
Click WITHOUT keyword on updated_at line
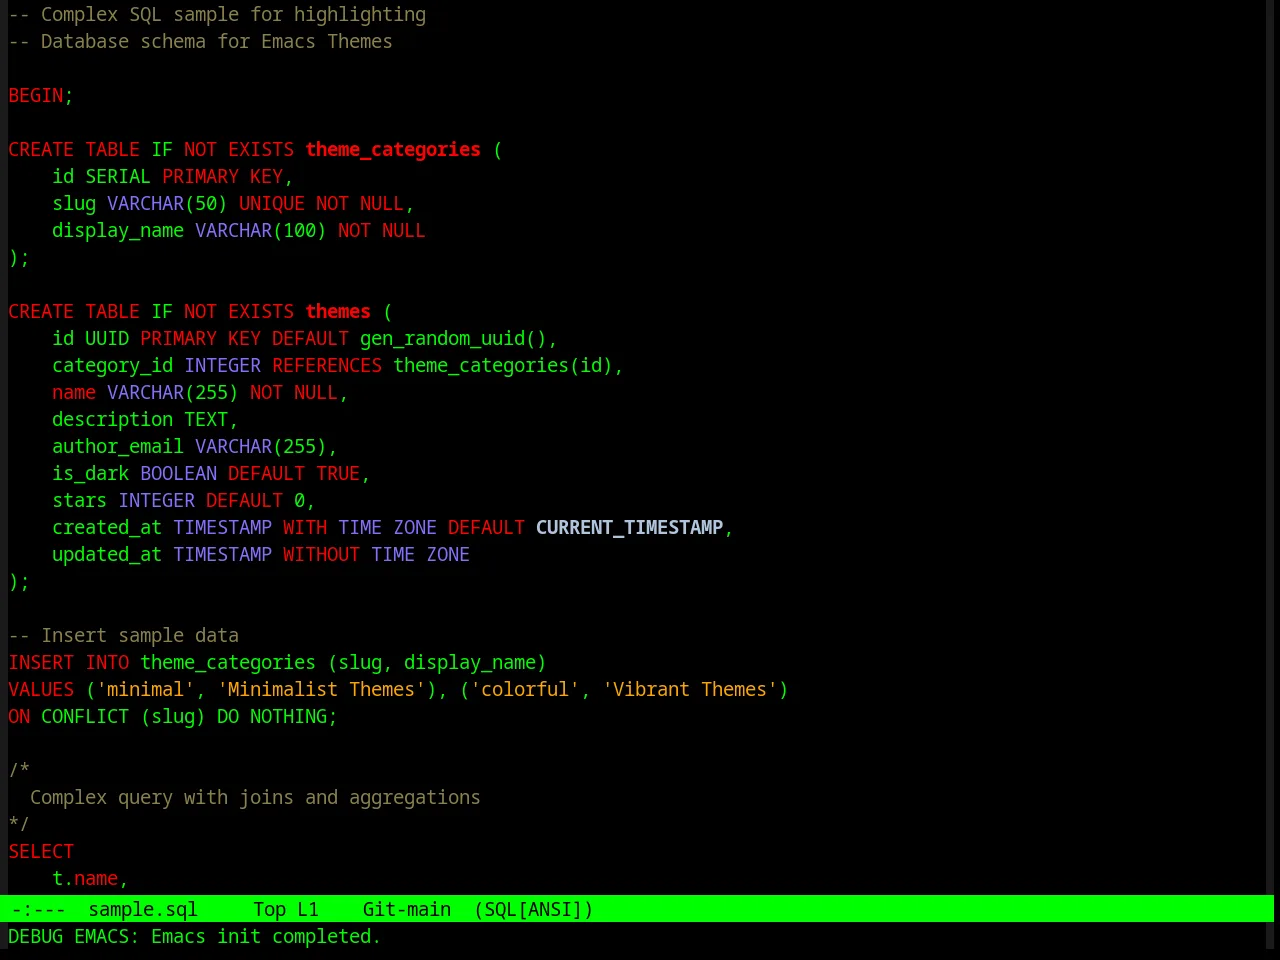(x=321, y=554)
